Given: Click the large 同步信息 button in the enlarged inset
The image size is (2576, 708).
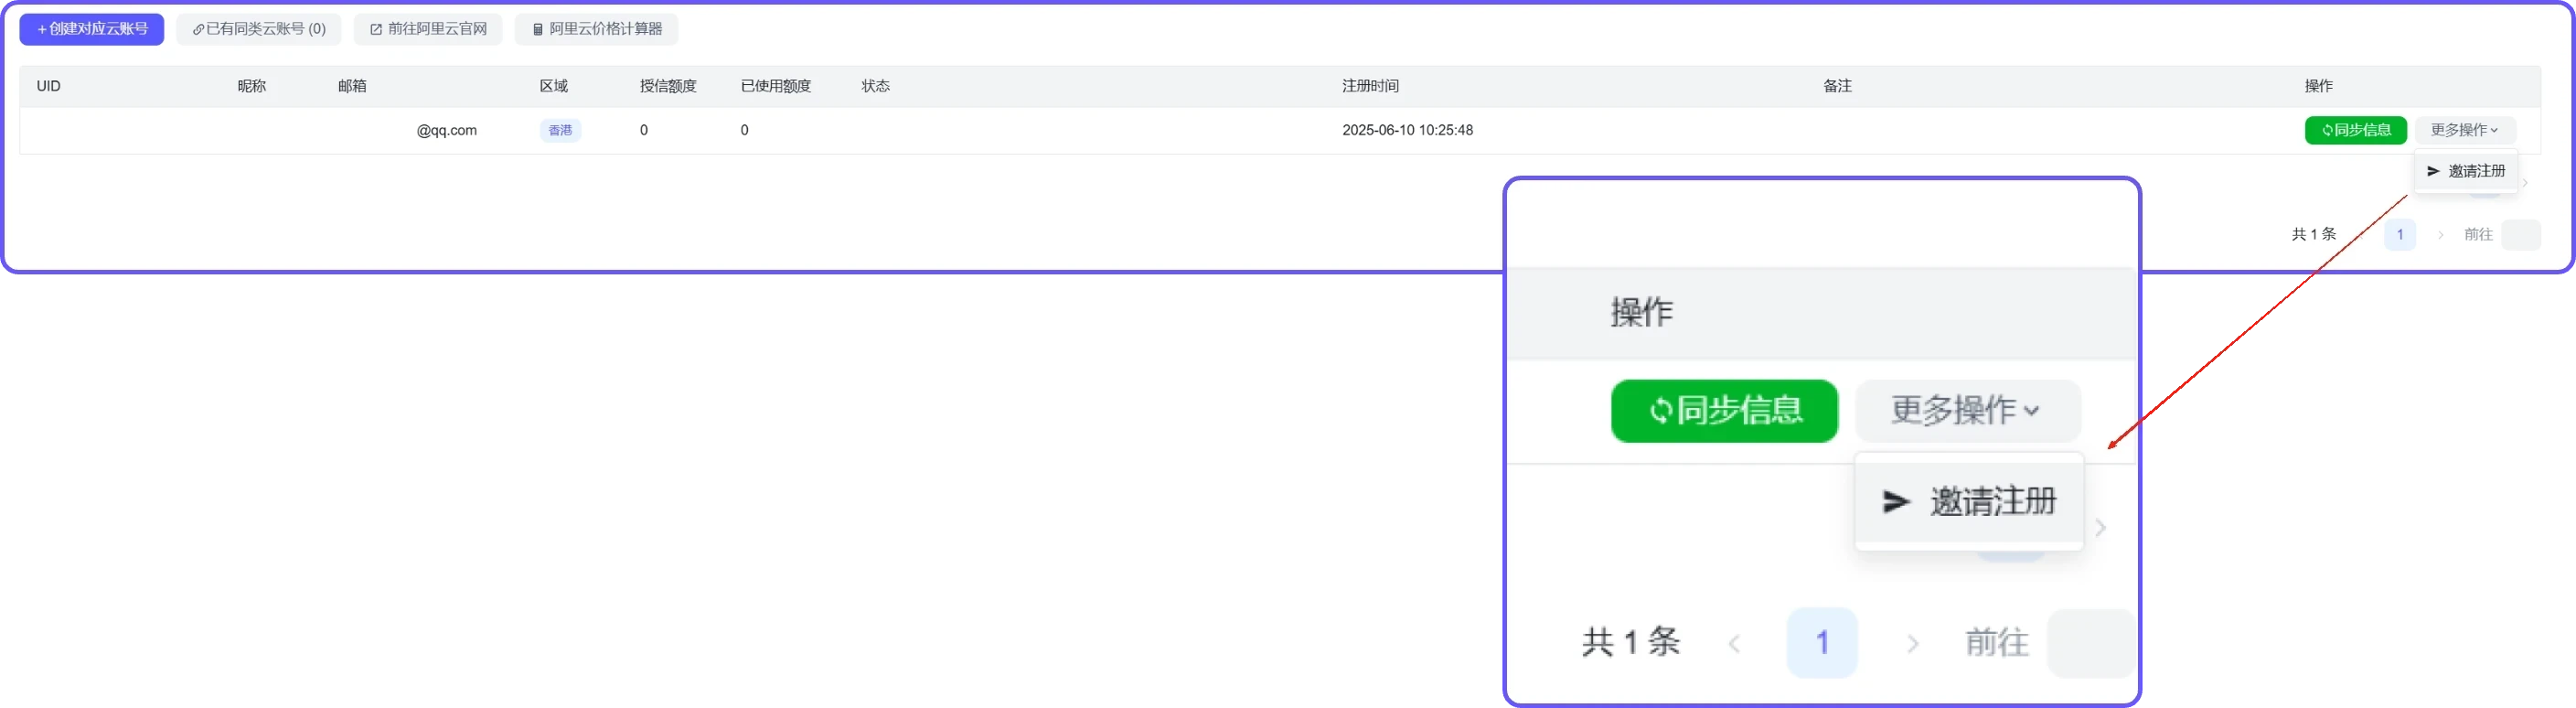Looking at the screenshot, I should click(x=1724, y=410).
